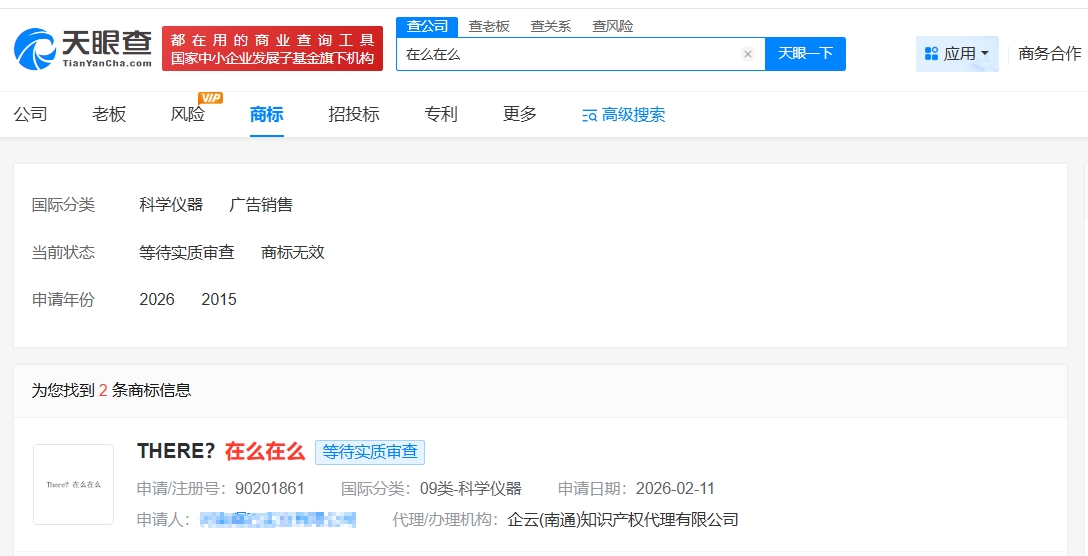Click the blurred applicant name
The width and height of the screenshot is (1088, 556).
pyautogui.click(x=278, y=519)
